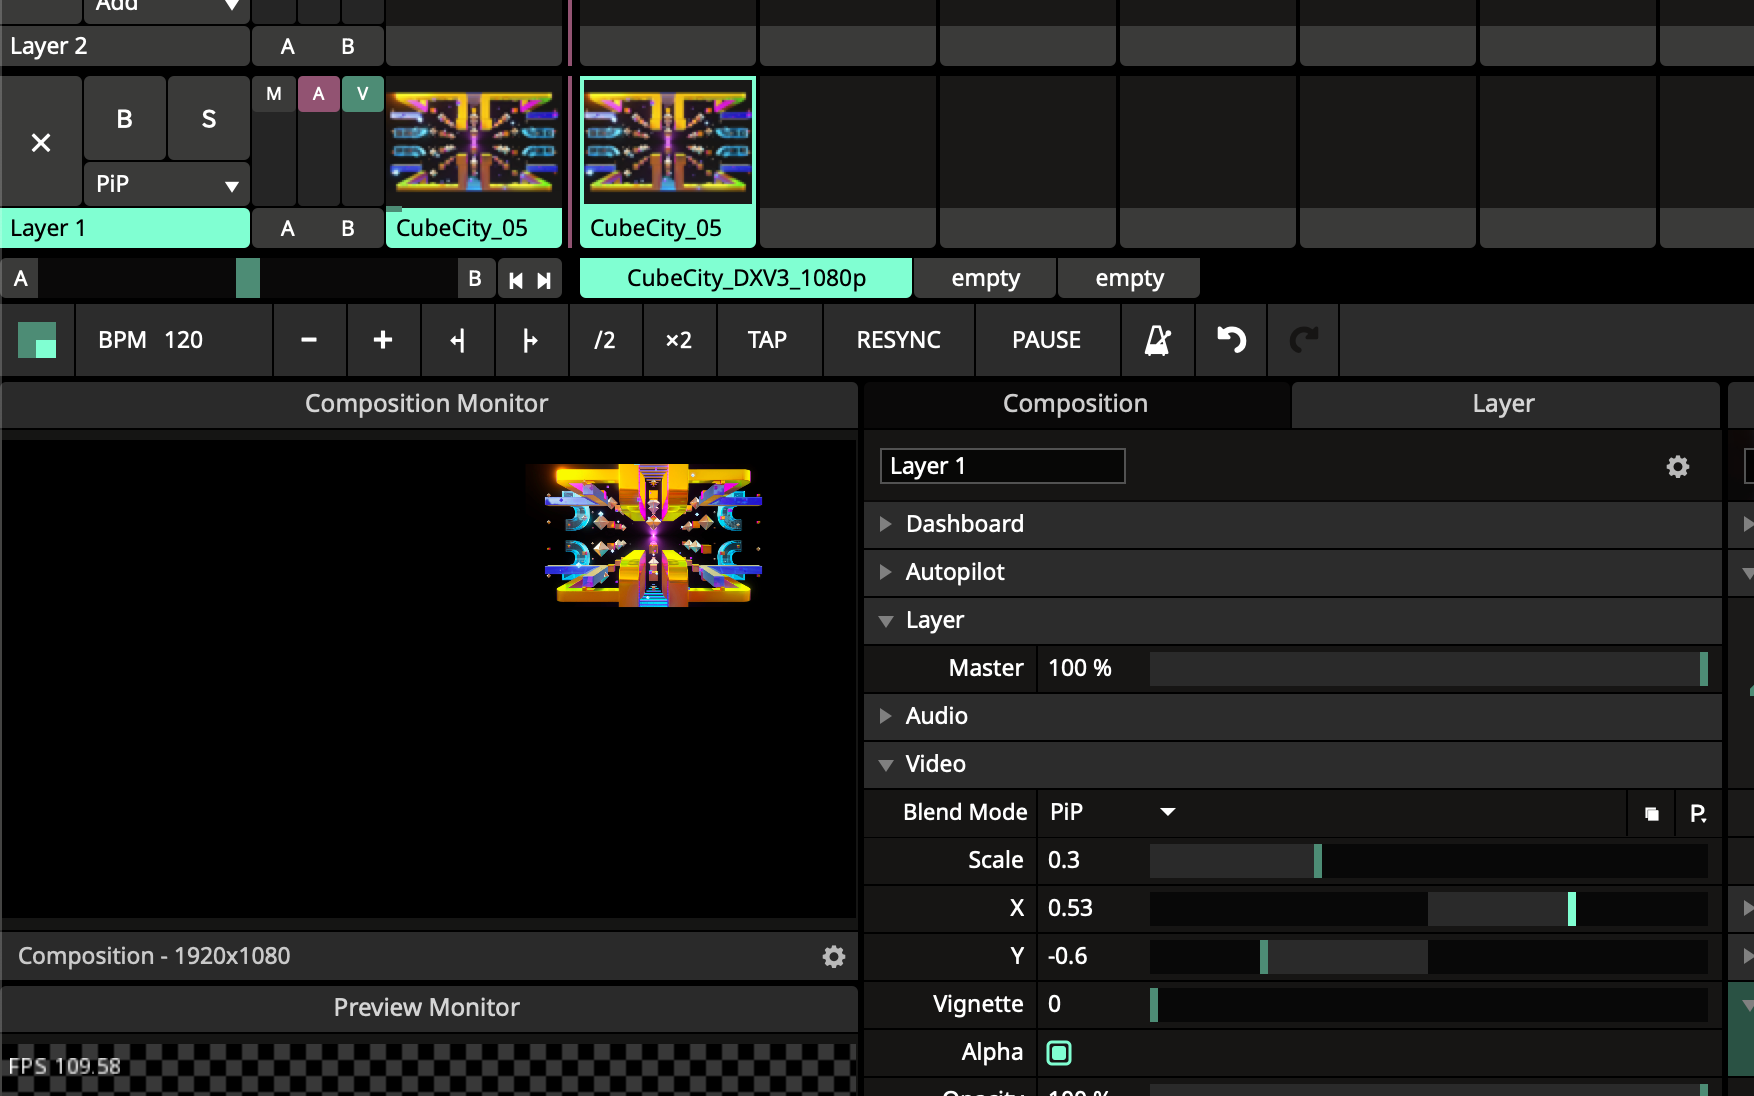1754x1096 pixels.
Task: Select the CubeCity_DXV3_1080p deck tab
Action: click(746, 278)
